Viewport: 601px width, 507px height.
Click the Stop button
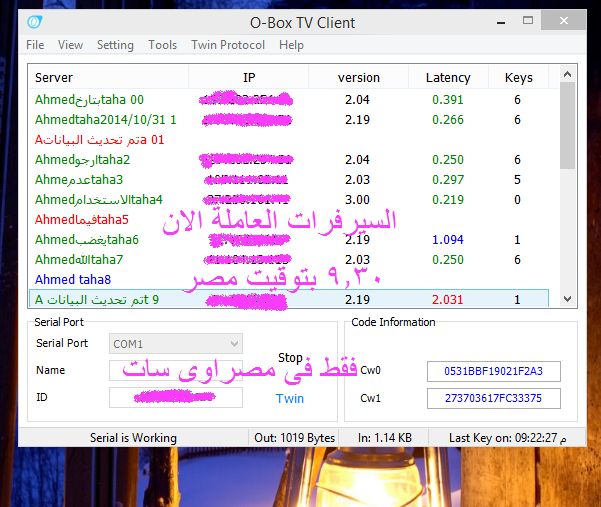(x=290, y=358)
